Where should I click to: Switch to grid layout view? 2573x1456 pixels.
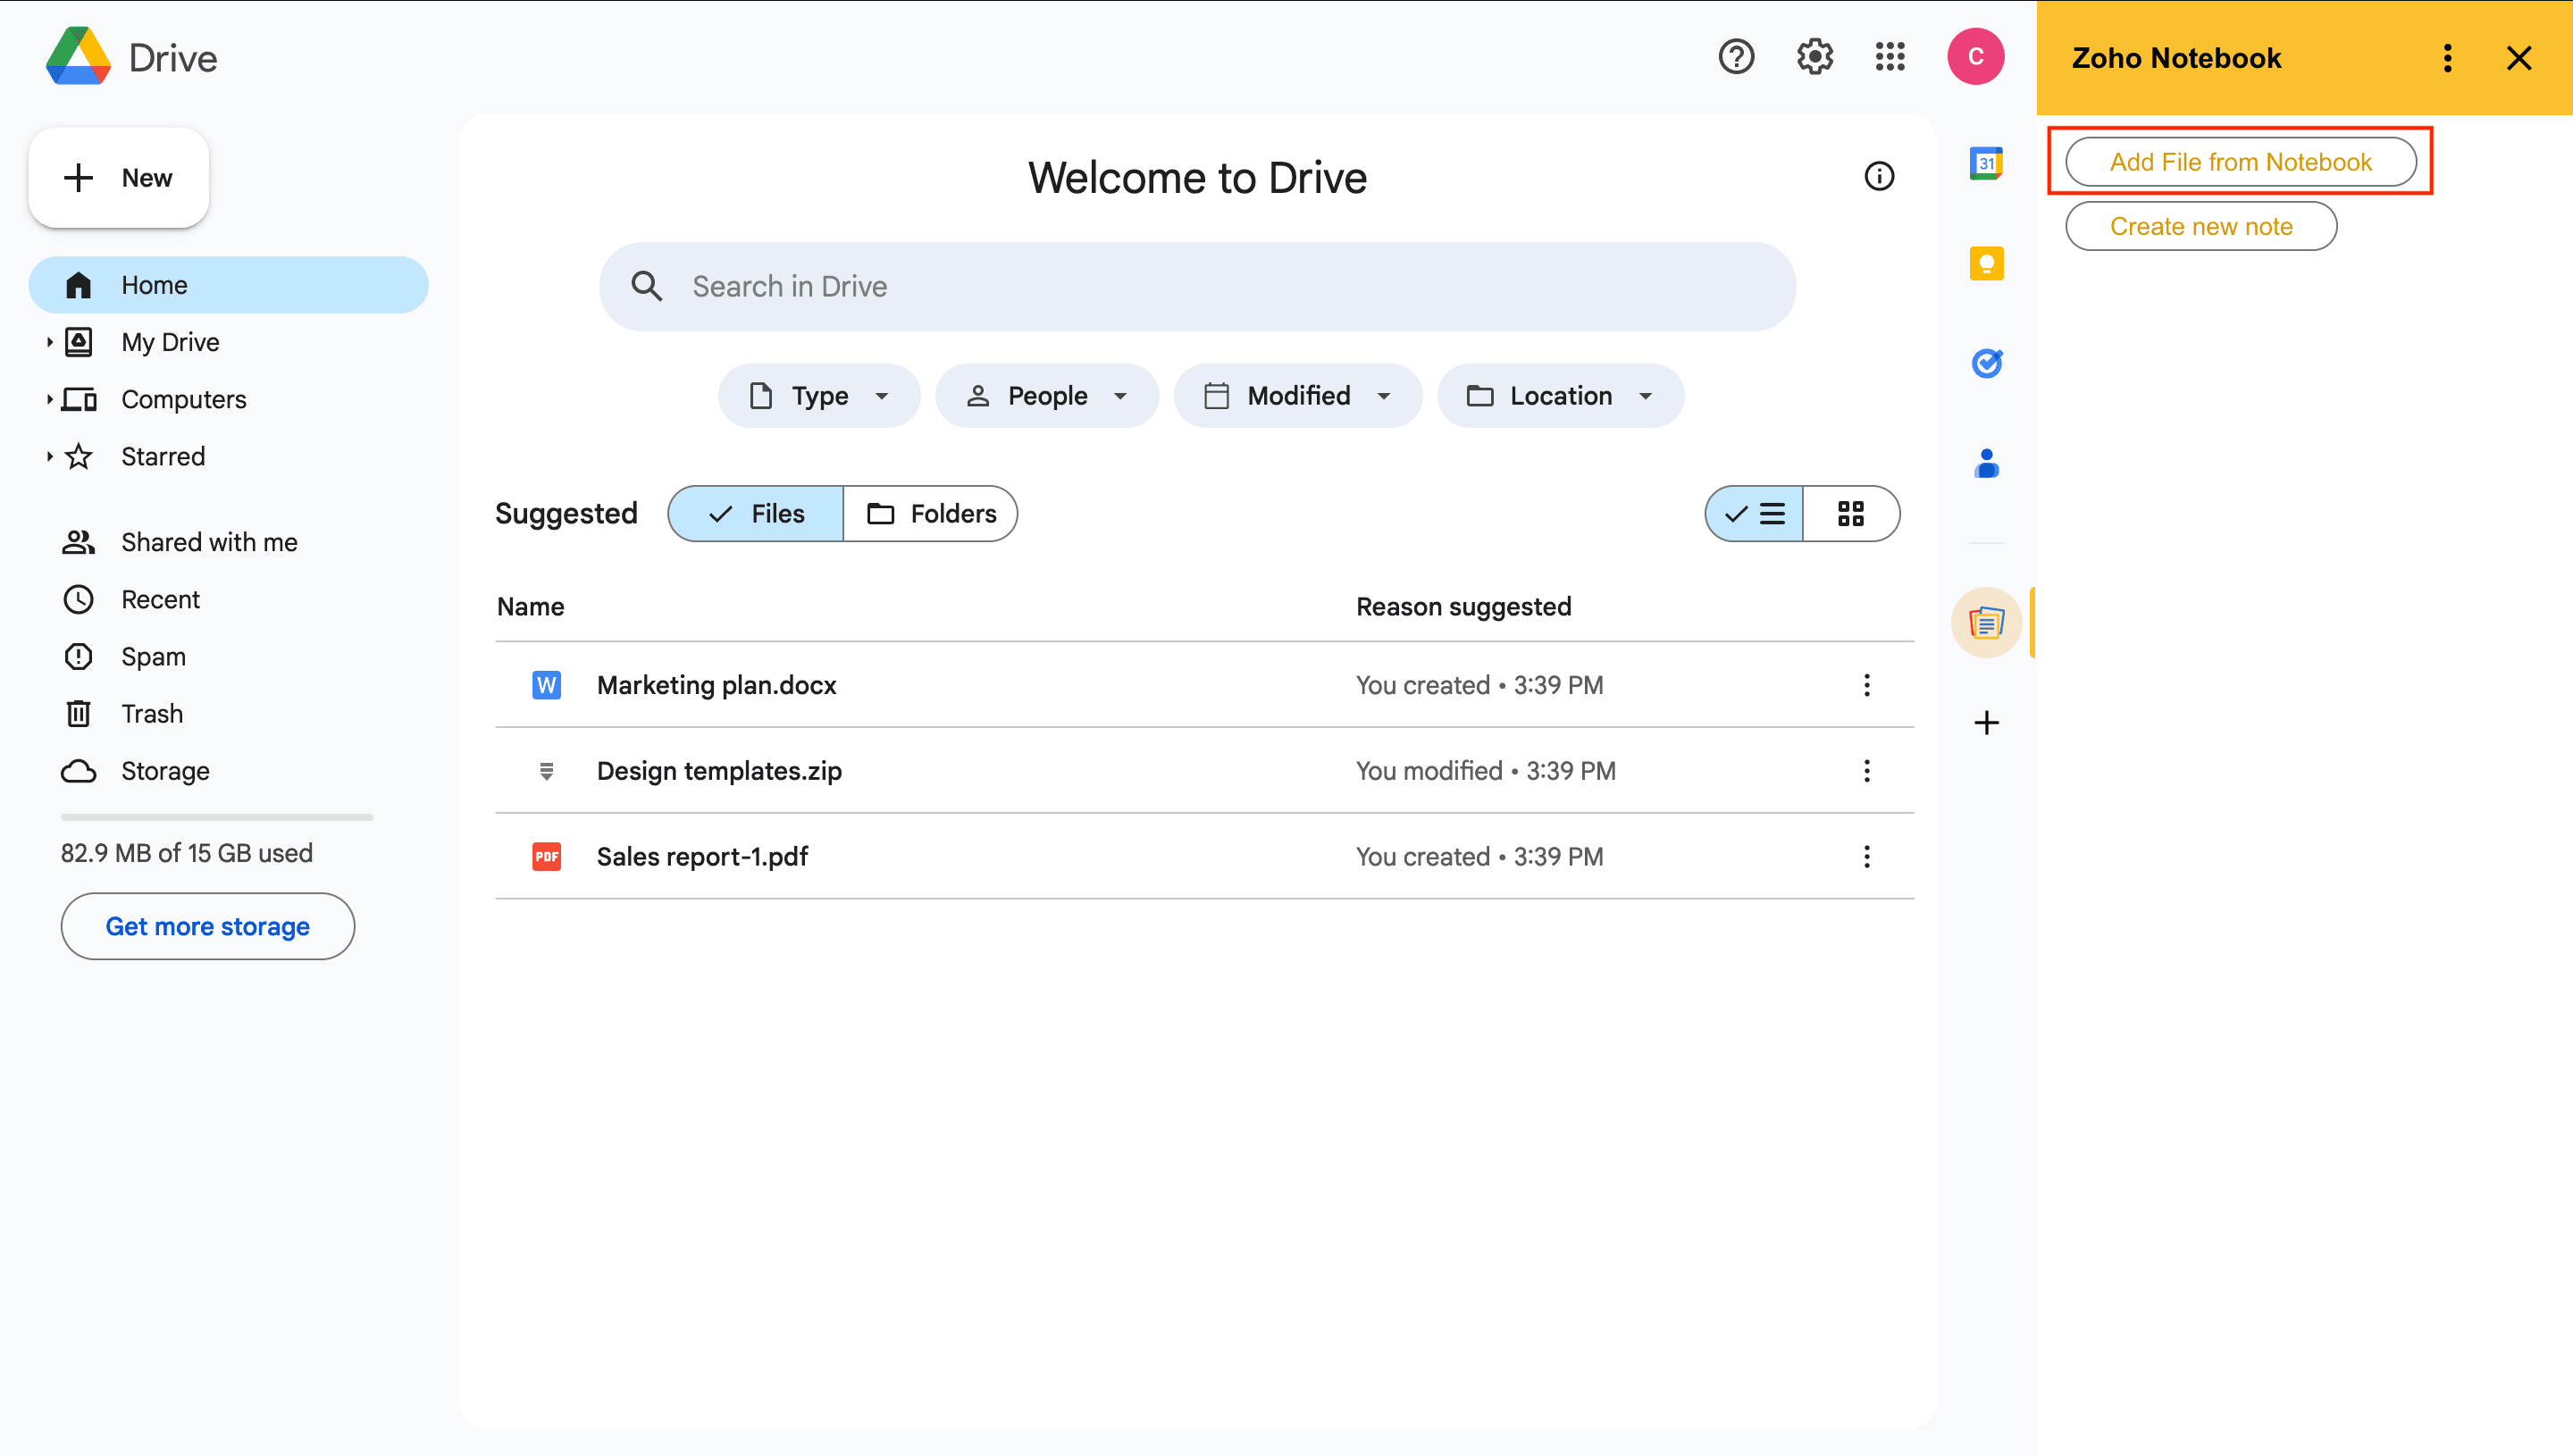pyautogui.click(x=1850, y=514)
